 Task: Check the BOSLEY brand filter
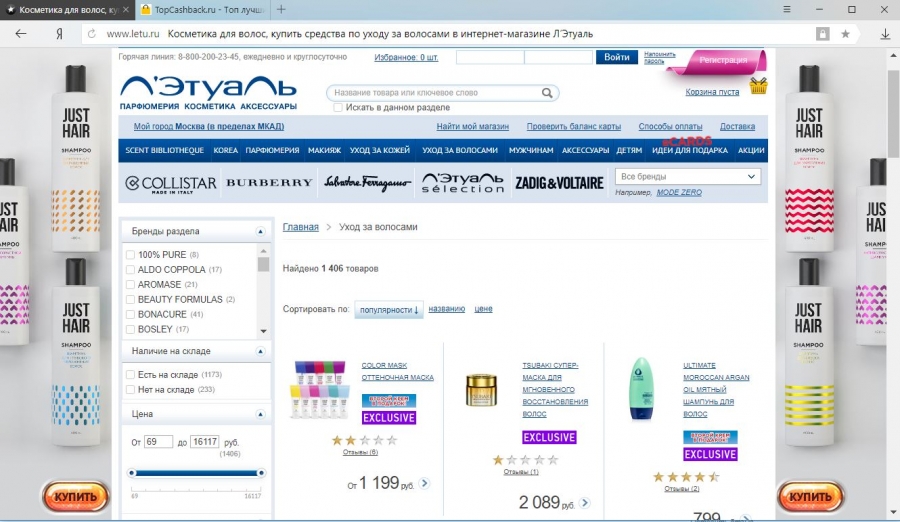point(130,329)
